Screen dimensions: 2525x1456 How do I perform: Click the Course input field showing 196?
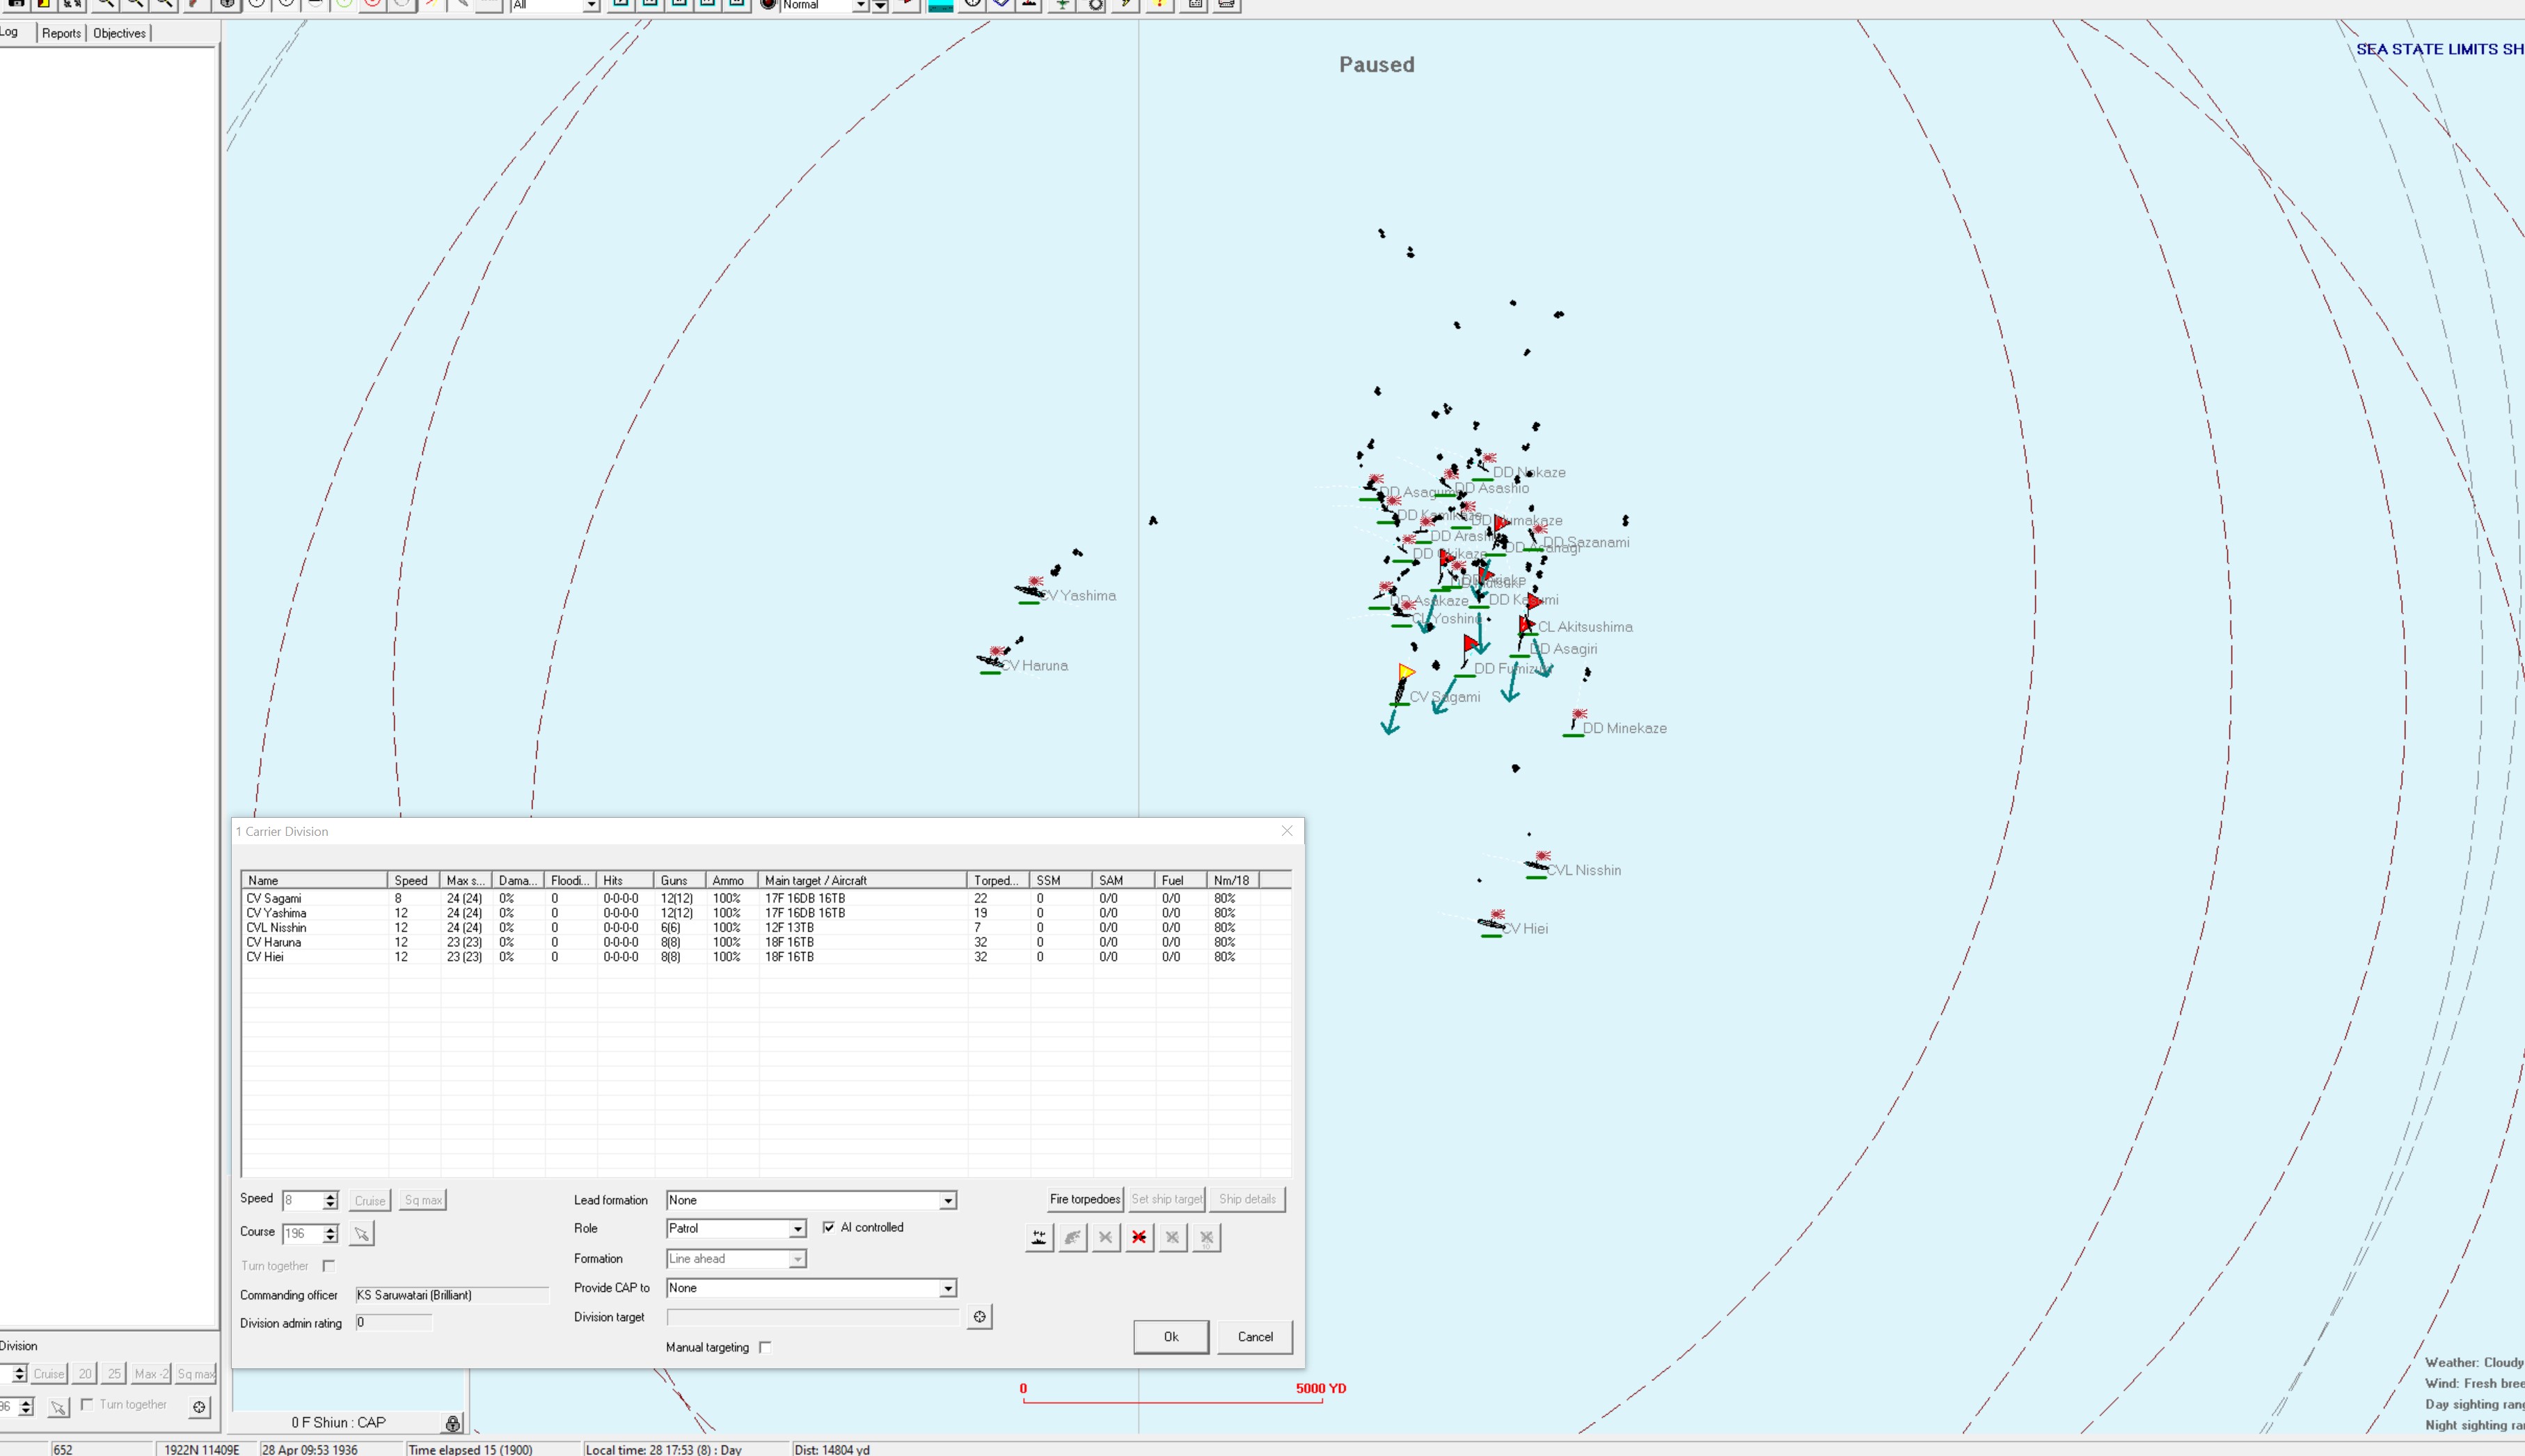(302, 1234)
